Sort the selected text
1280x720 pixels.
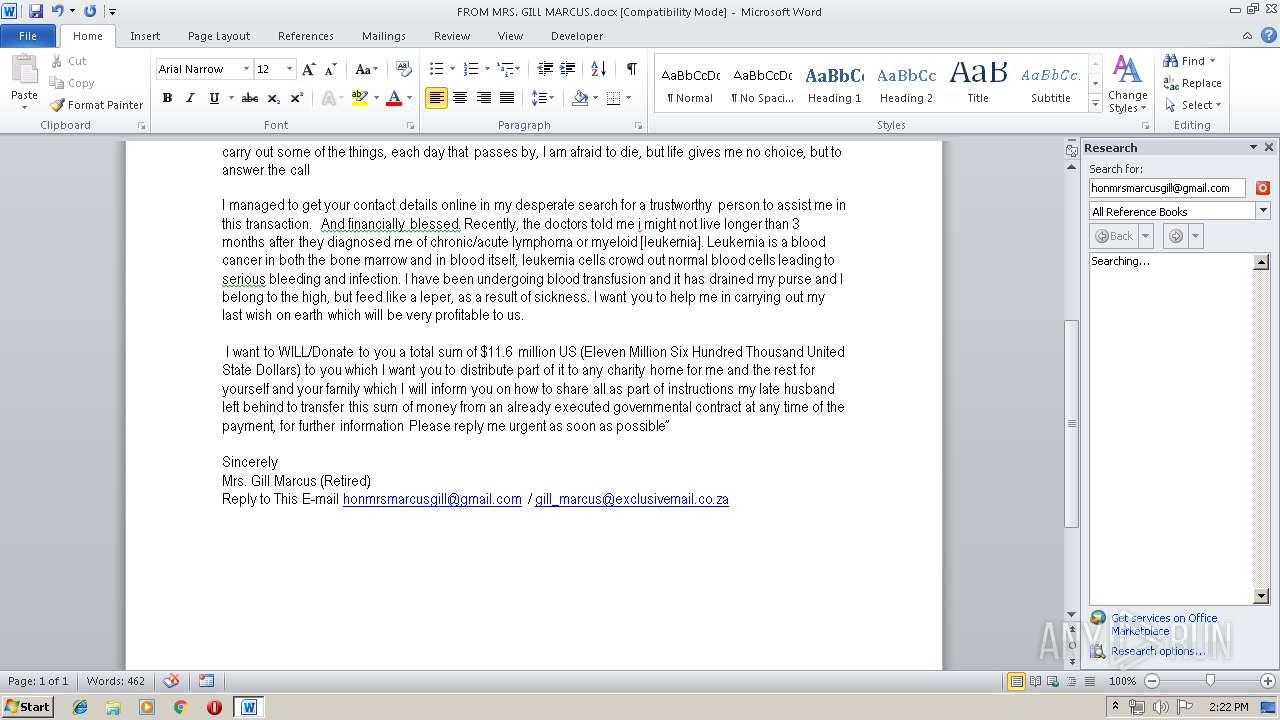click(x=599, y=69)
